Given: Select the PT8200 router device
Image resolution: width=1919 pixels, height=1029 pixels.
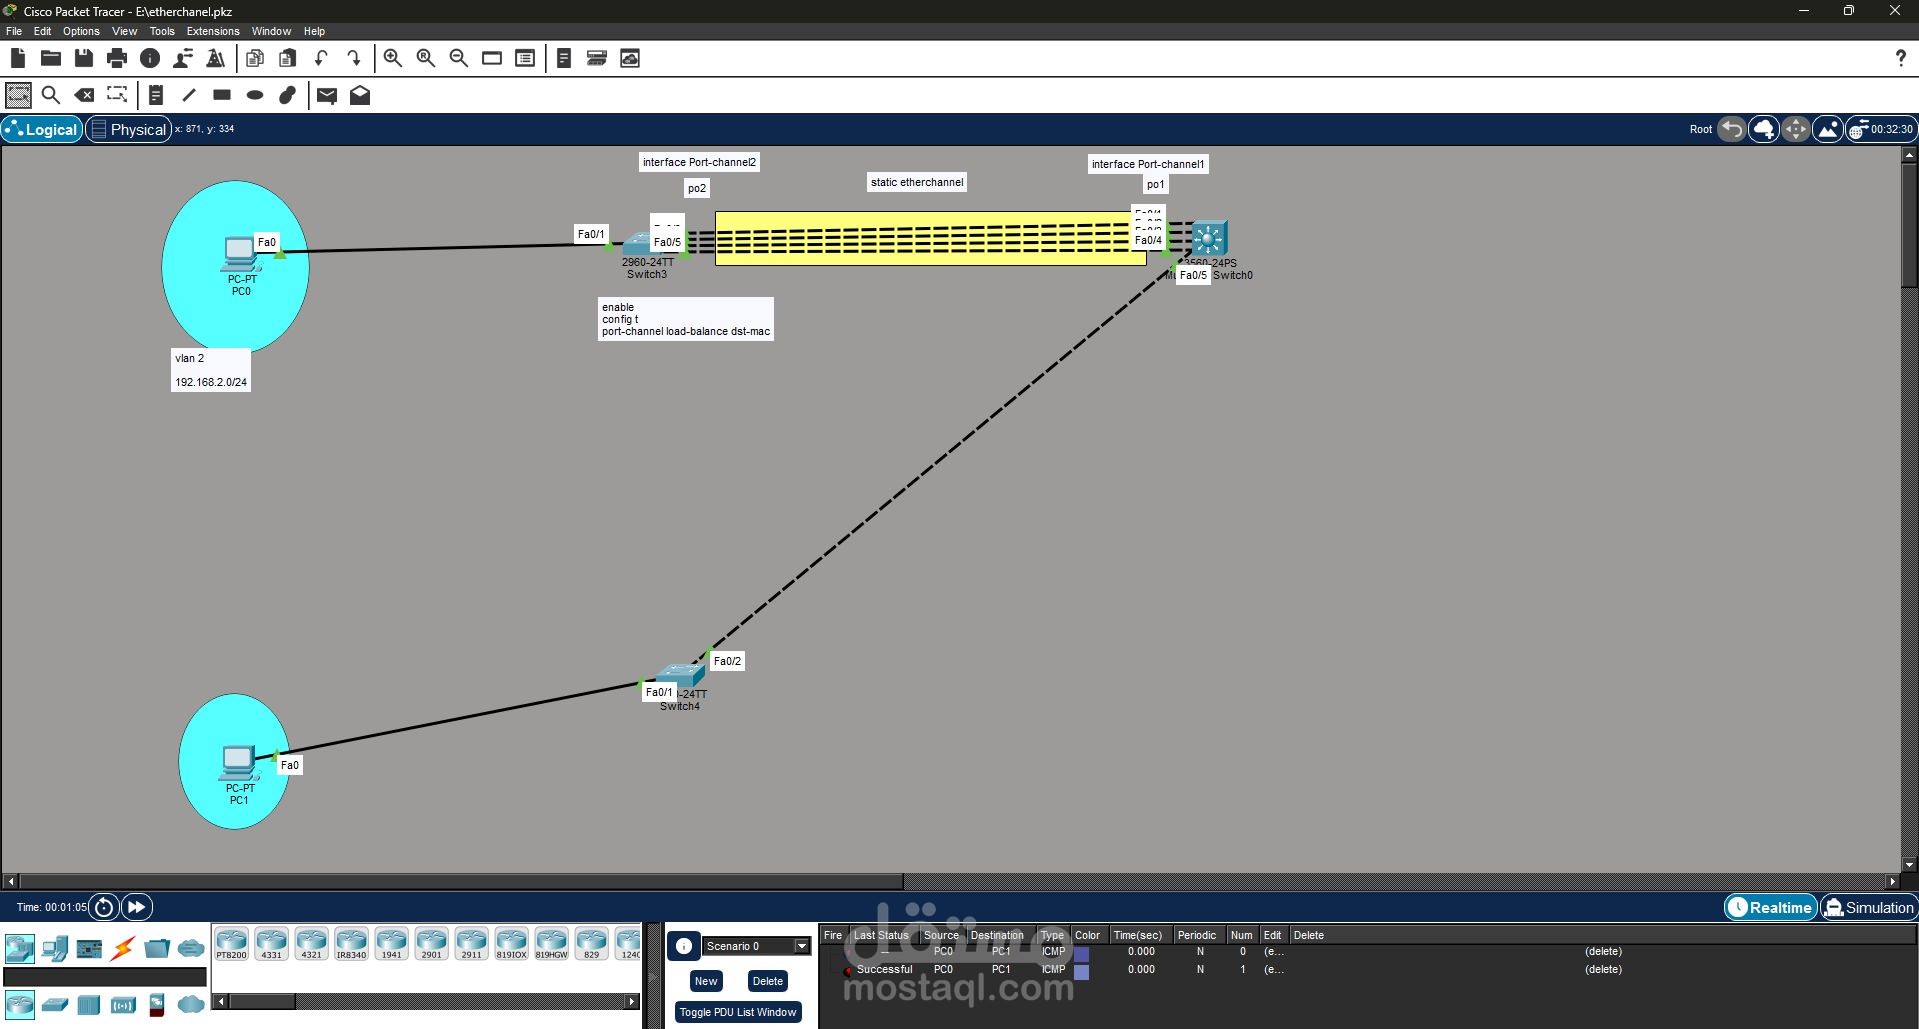Looking at the screenshot, I should [231, 944].
